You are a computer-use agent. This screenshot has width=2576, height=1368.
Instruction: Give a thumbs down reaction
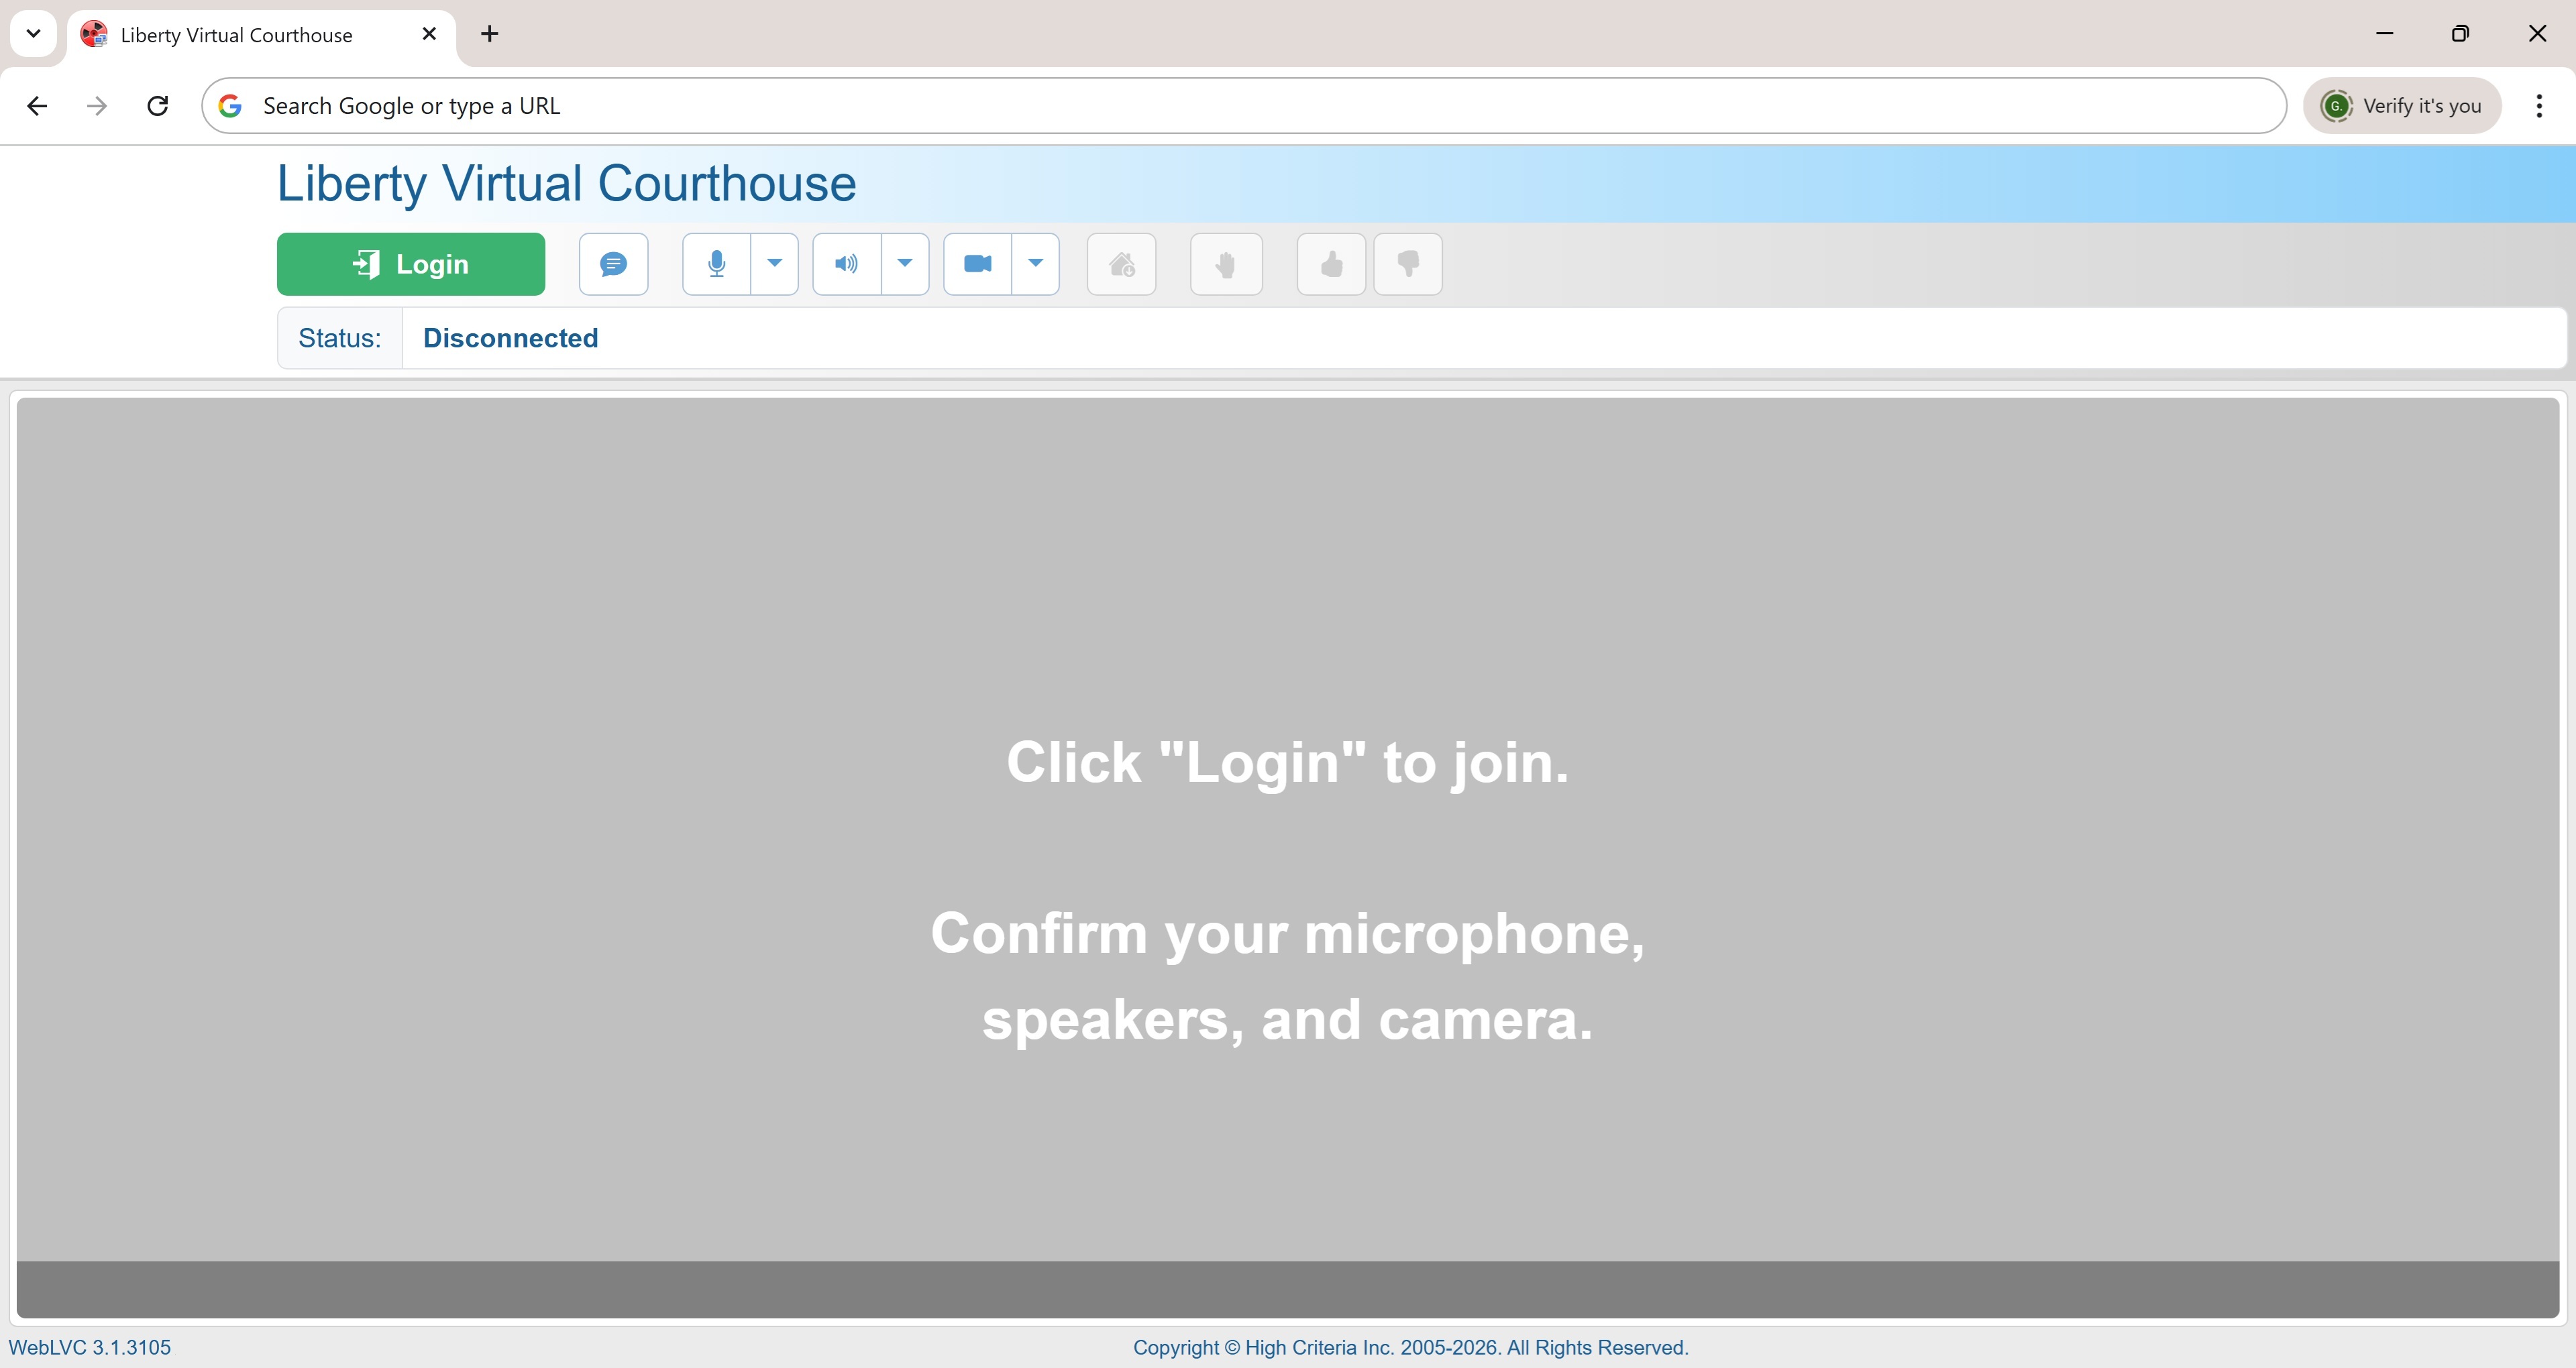[1408, 264]
